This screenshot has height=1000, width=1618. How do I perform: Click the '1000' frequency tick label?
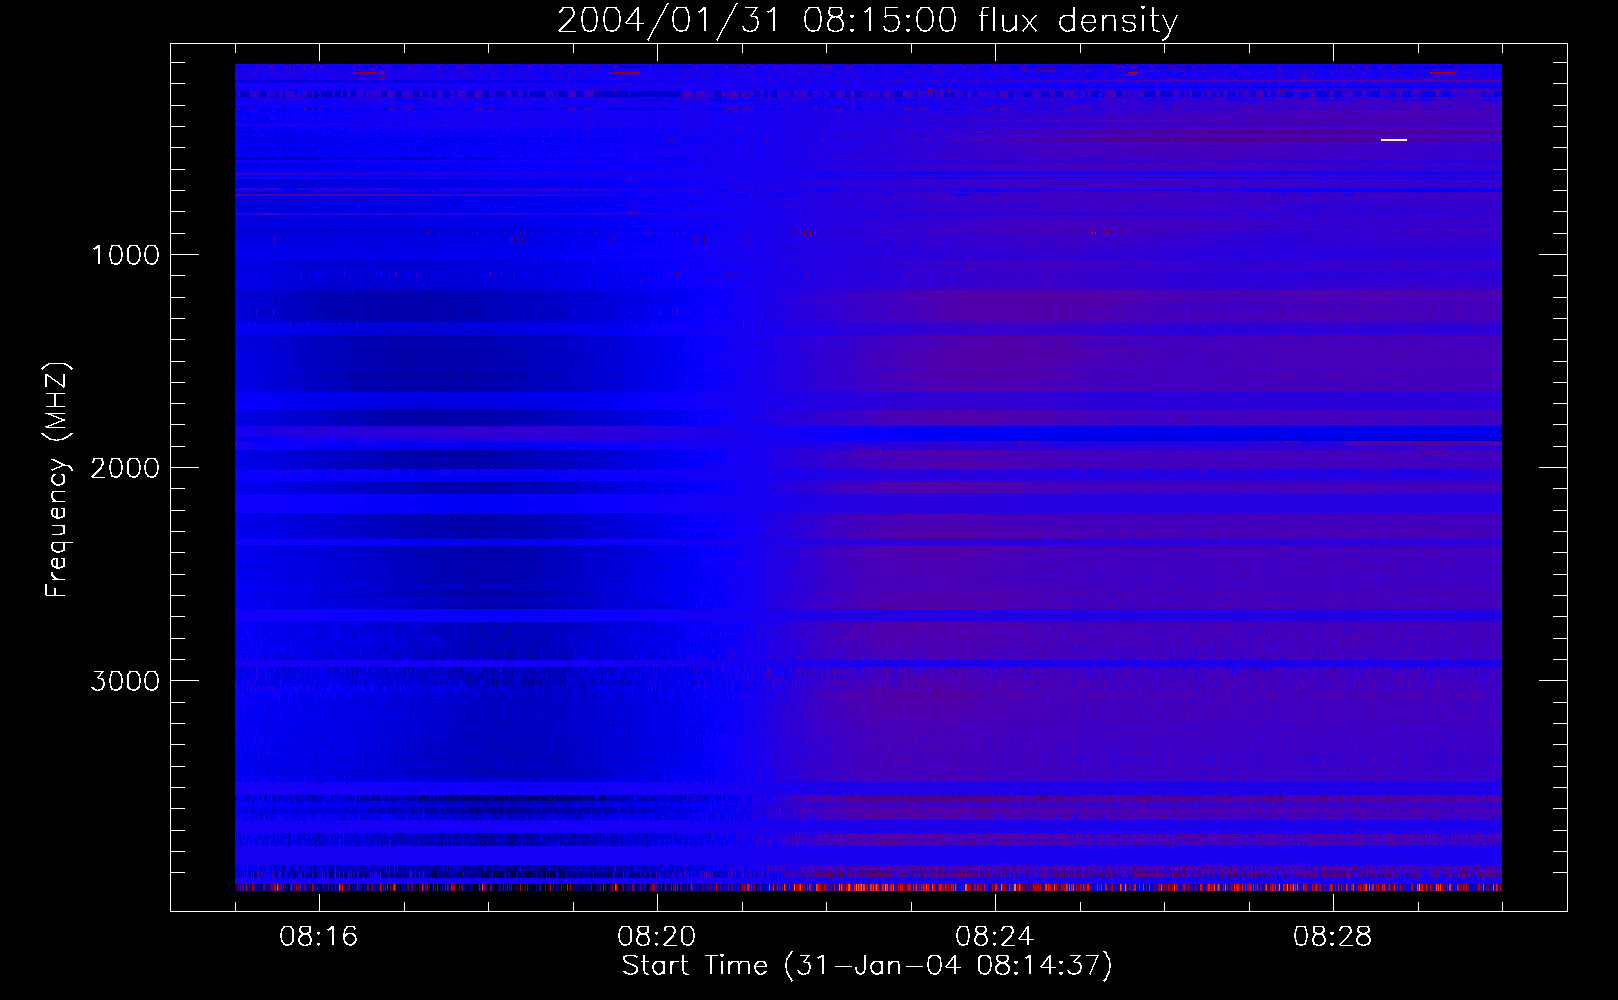(126, 255)
